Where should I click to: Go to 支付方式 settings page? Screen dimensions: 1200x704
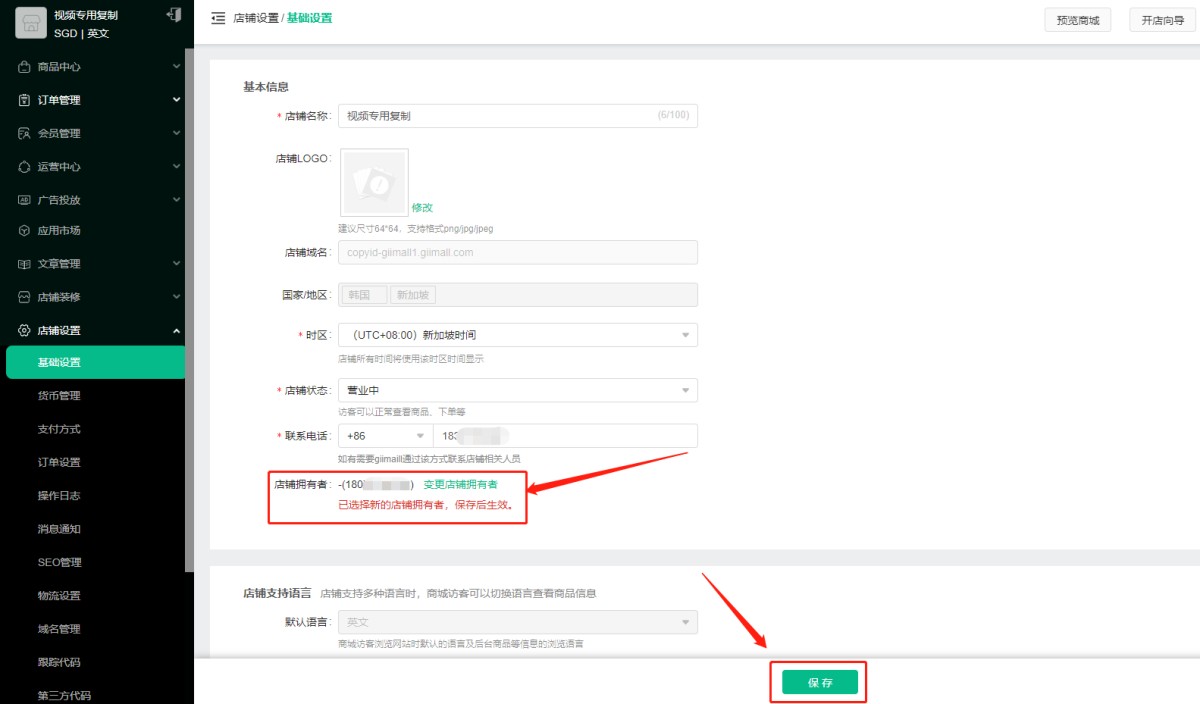[x=59, y=429]
